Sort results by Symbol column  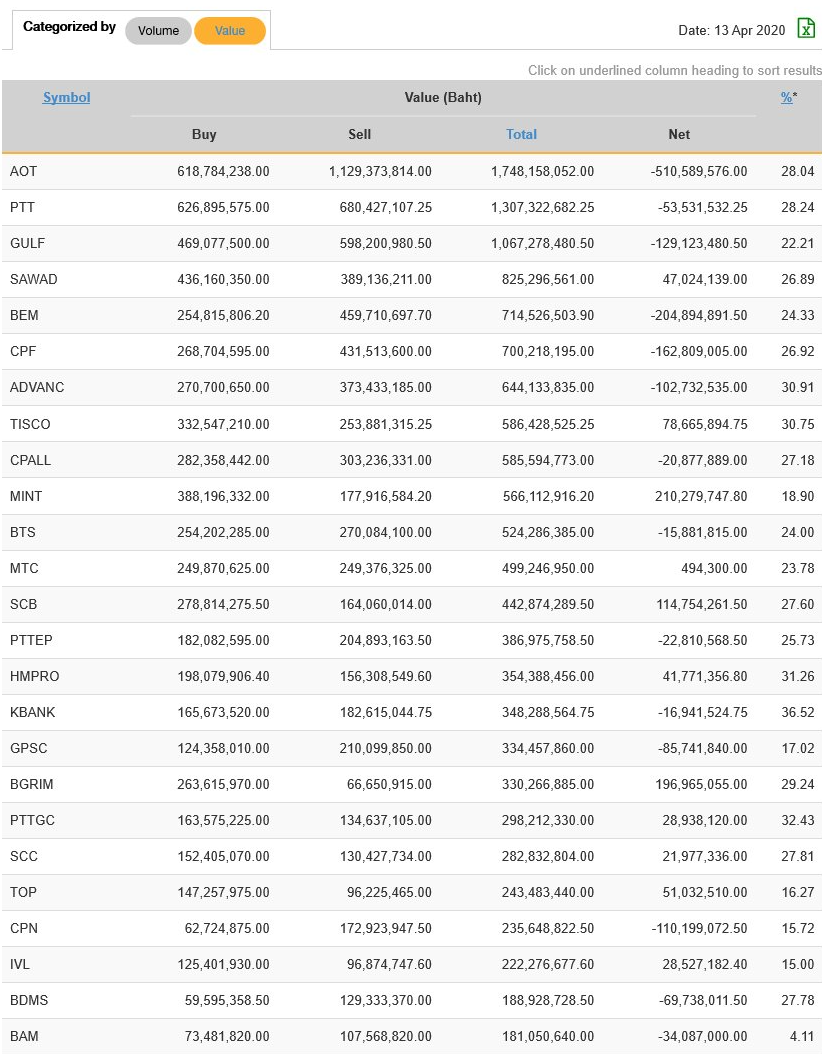coord(66,97)
